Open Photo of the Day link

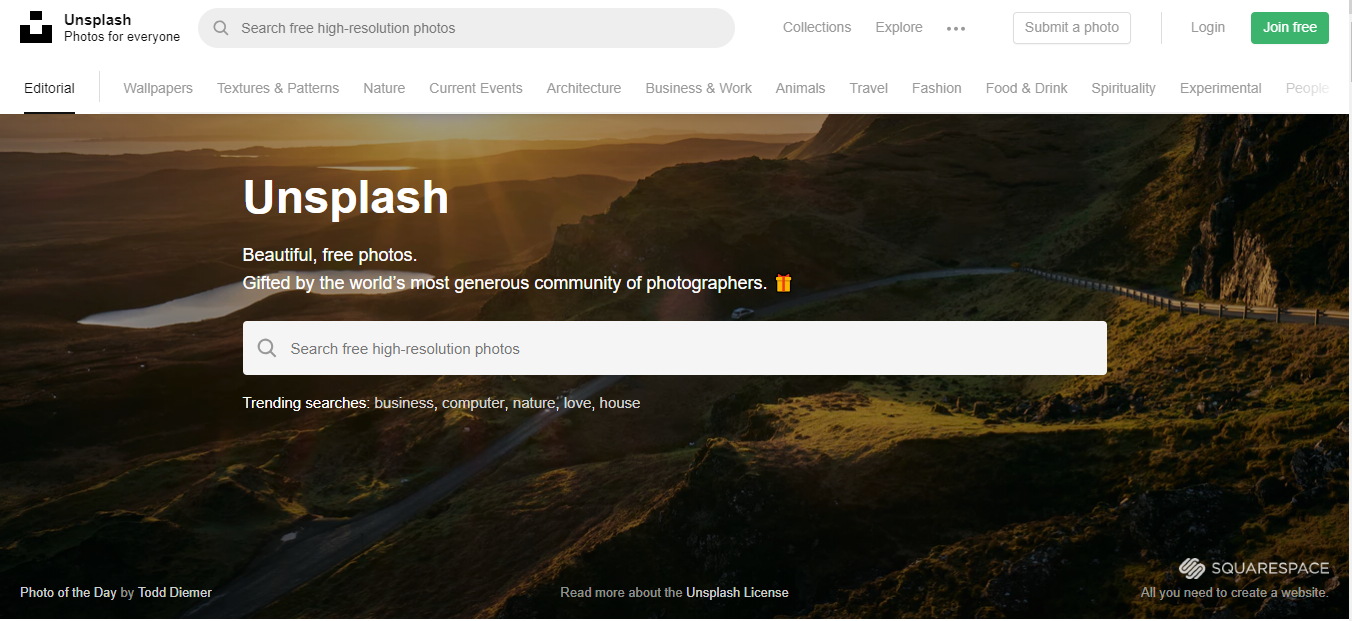[x=68, y=592]
